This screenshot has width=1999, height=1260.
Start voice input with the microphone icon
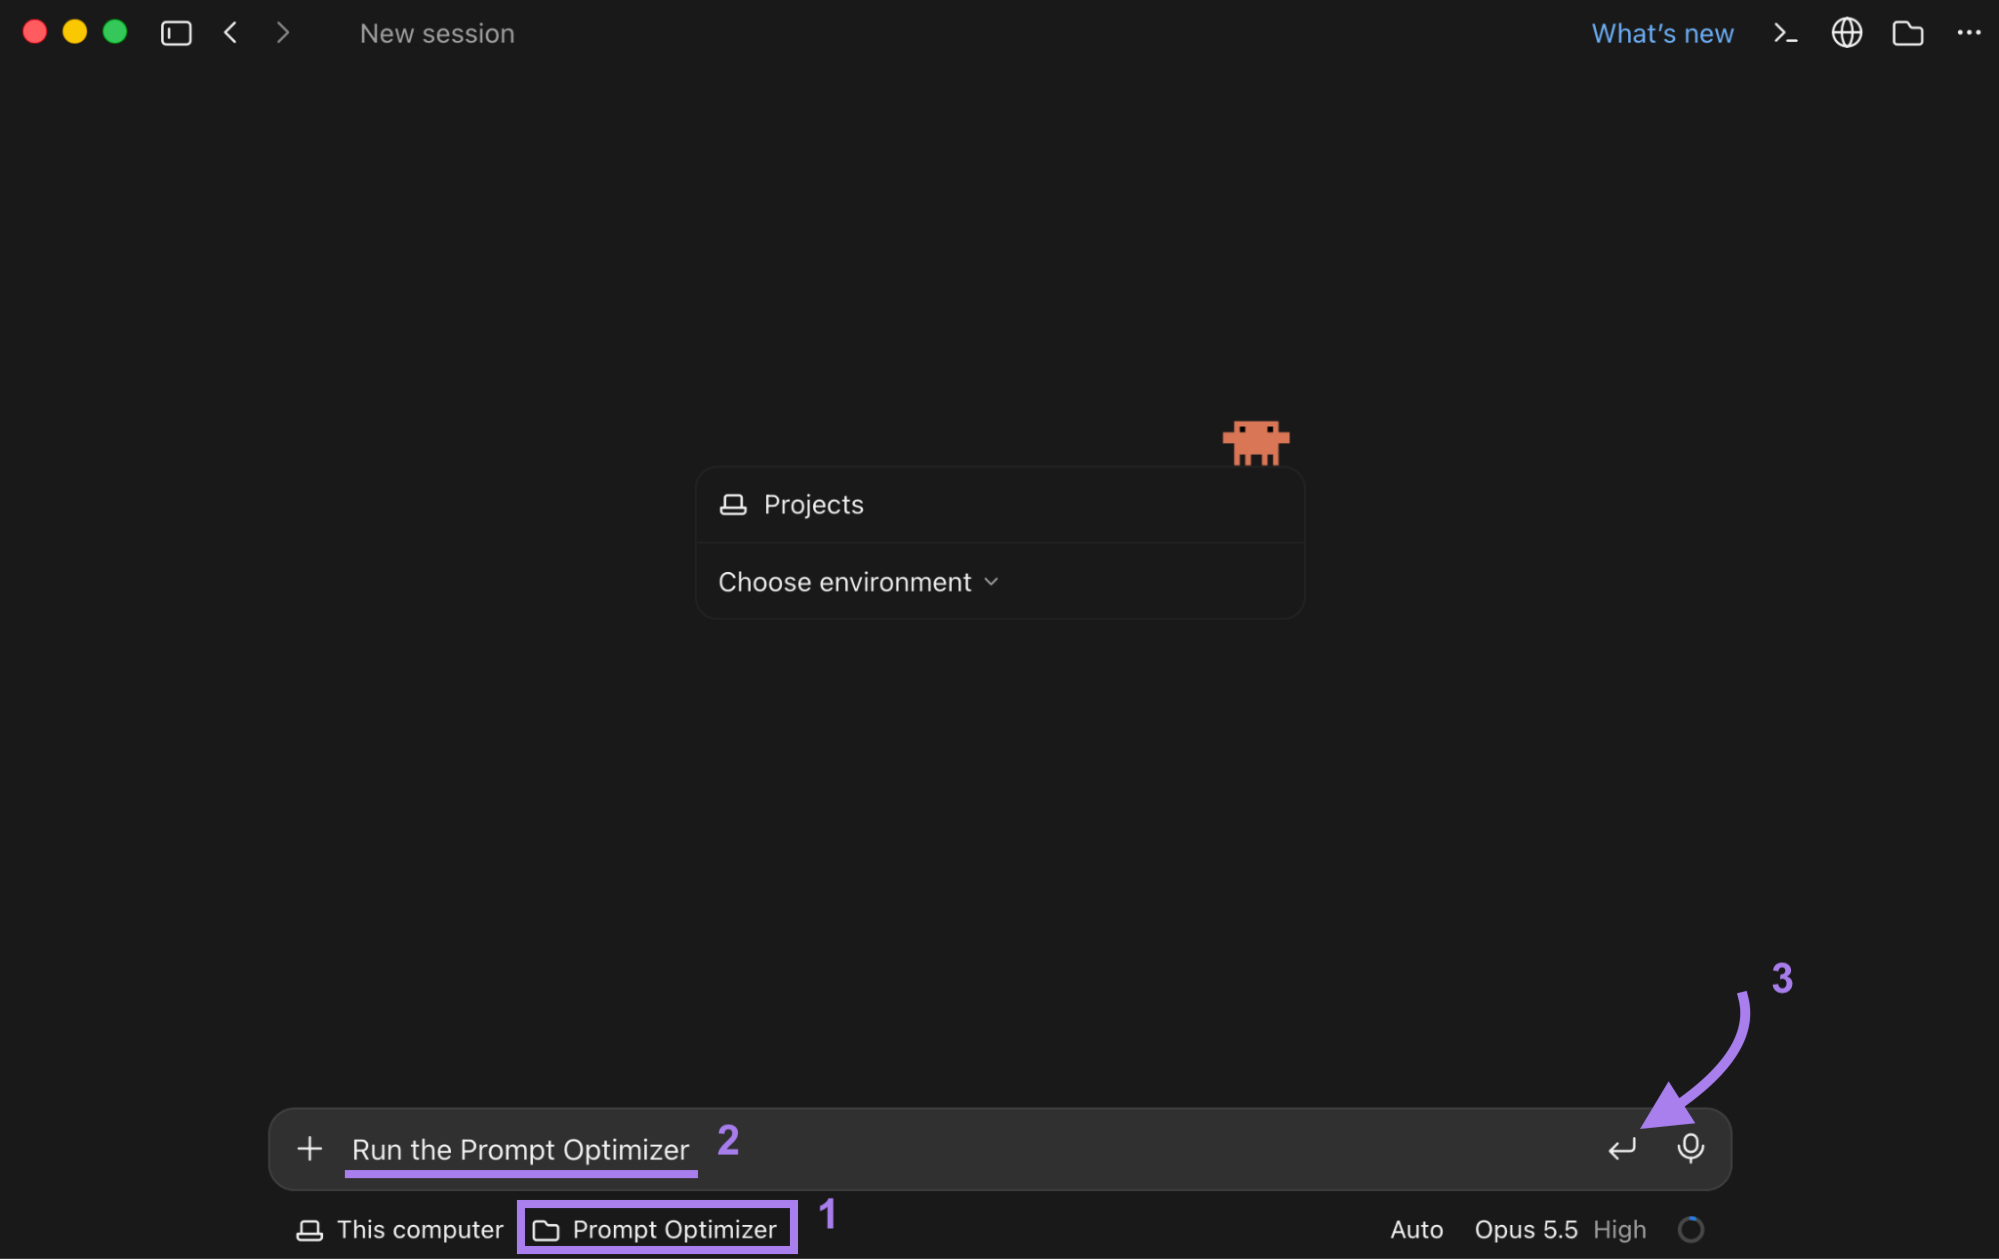[x=1690, y=1148]
